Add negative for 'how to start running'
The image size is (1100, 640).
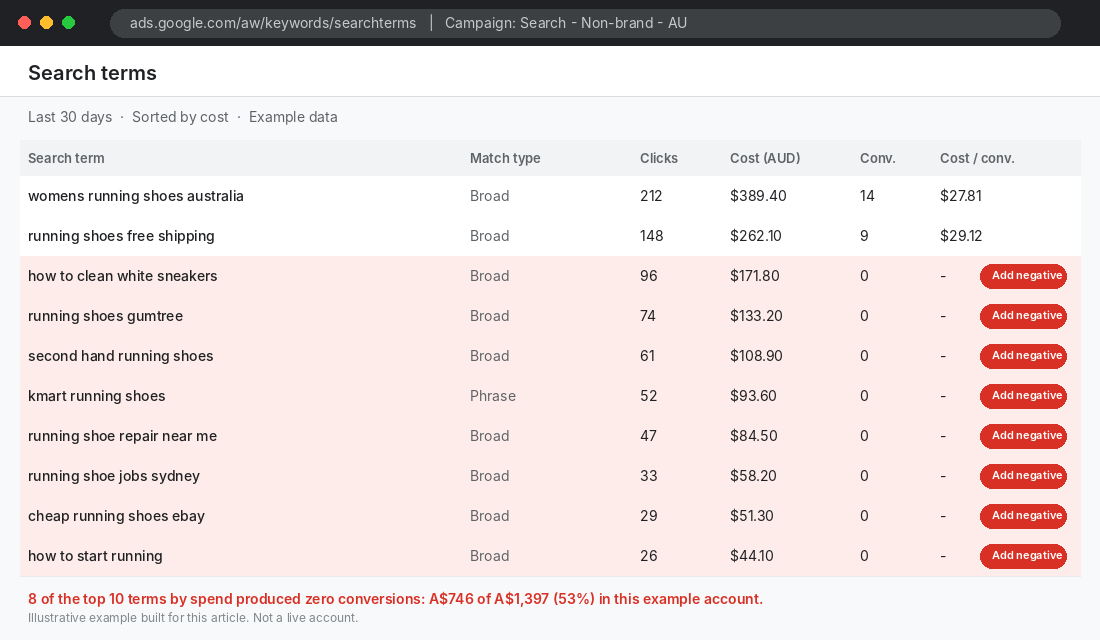click(1023, 556)
